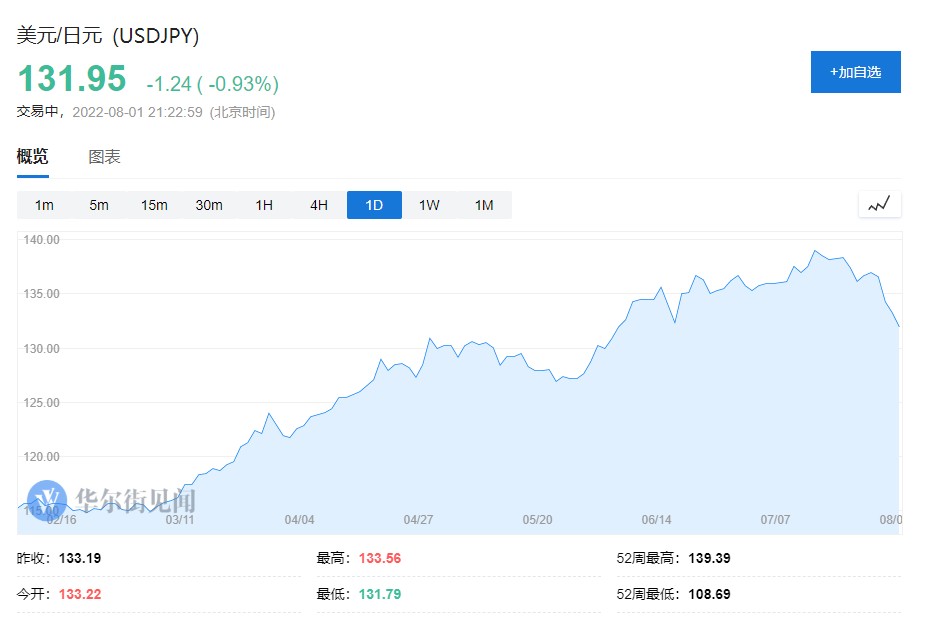Select the 1H timeframe
927x625 pixels.
point(264,205)
